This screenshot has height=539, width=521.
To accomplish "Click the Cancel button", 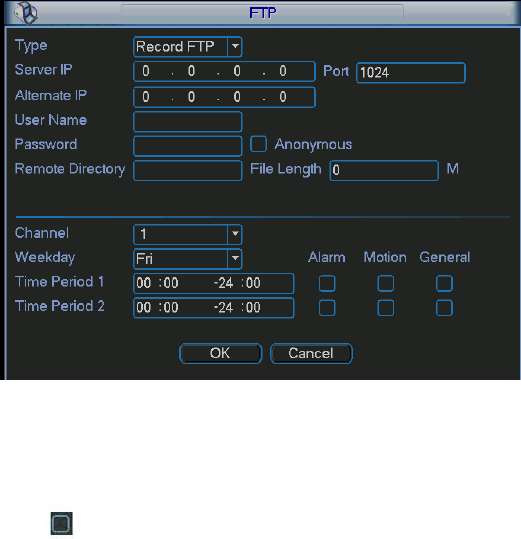I will coord(311,353).
